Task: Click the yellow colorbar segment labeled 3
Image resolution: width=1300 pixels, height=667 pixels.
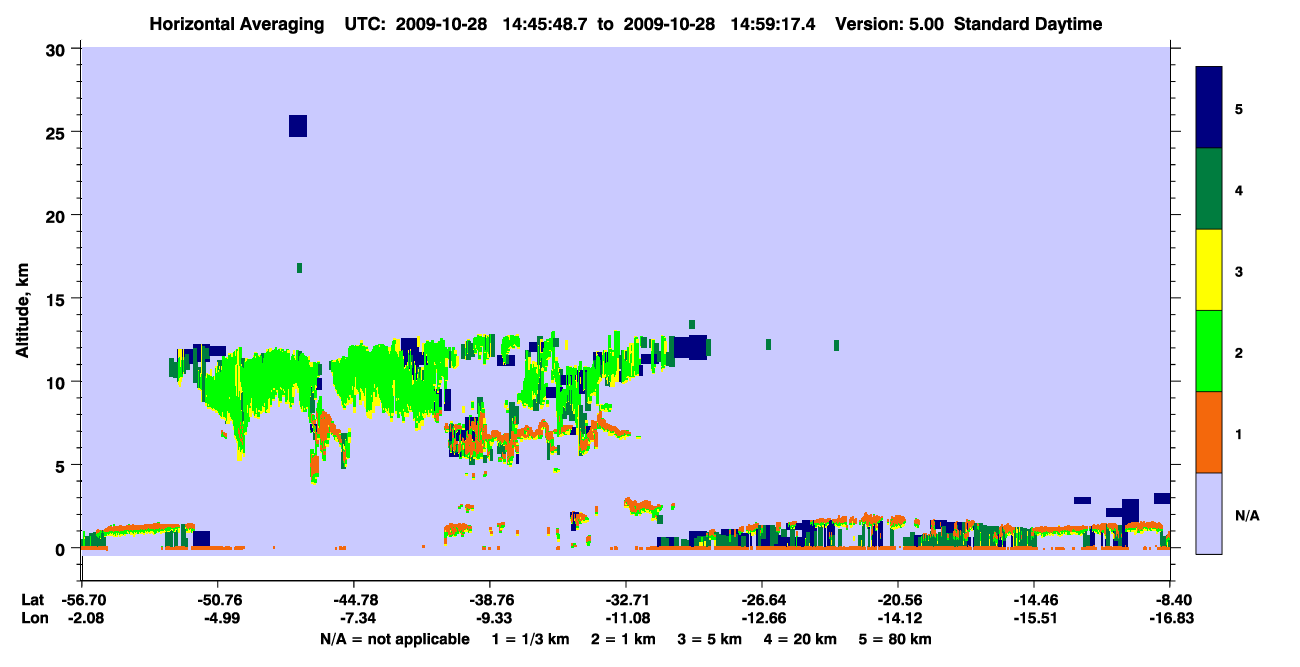Action: click(1209, 270)
